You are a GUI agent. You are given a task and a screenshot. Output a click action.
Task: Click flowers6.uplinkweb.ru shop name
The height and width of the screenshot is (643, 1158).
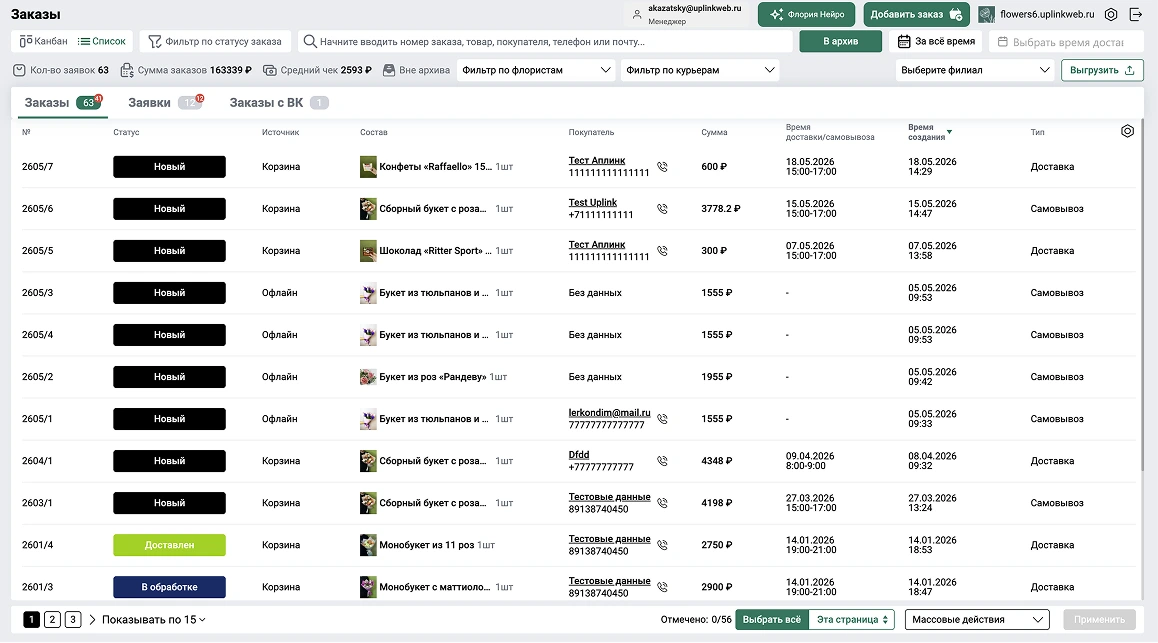[1047, 14]
